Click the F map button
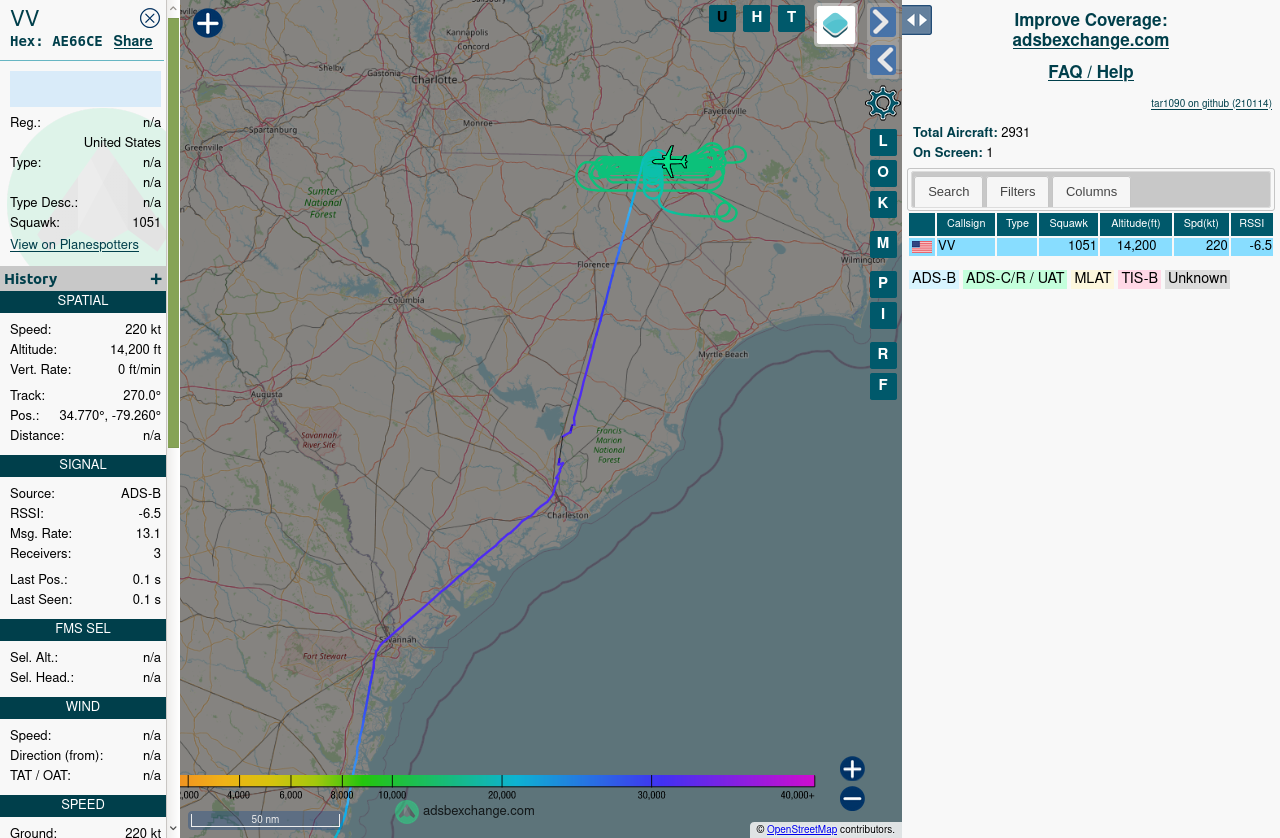 (x=883, y=386)
